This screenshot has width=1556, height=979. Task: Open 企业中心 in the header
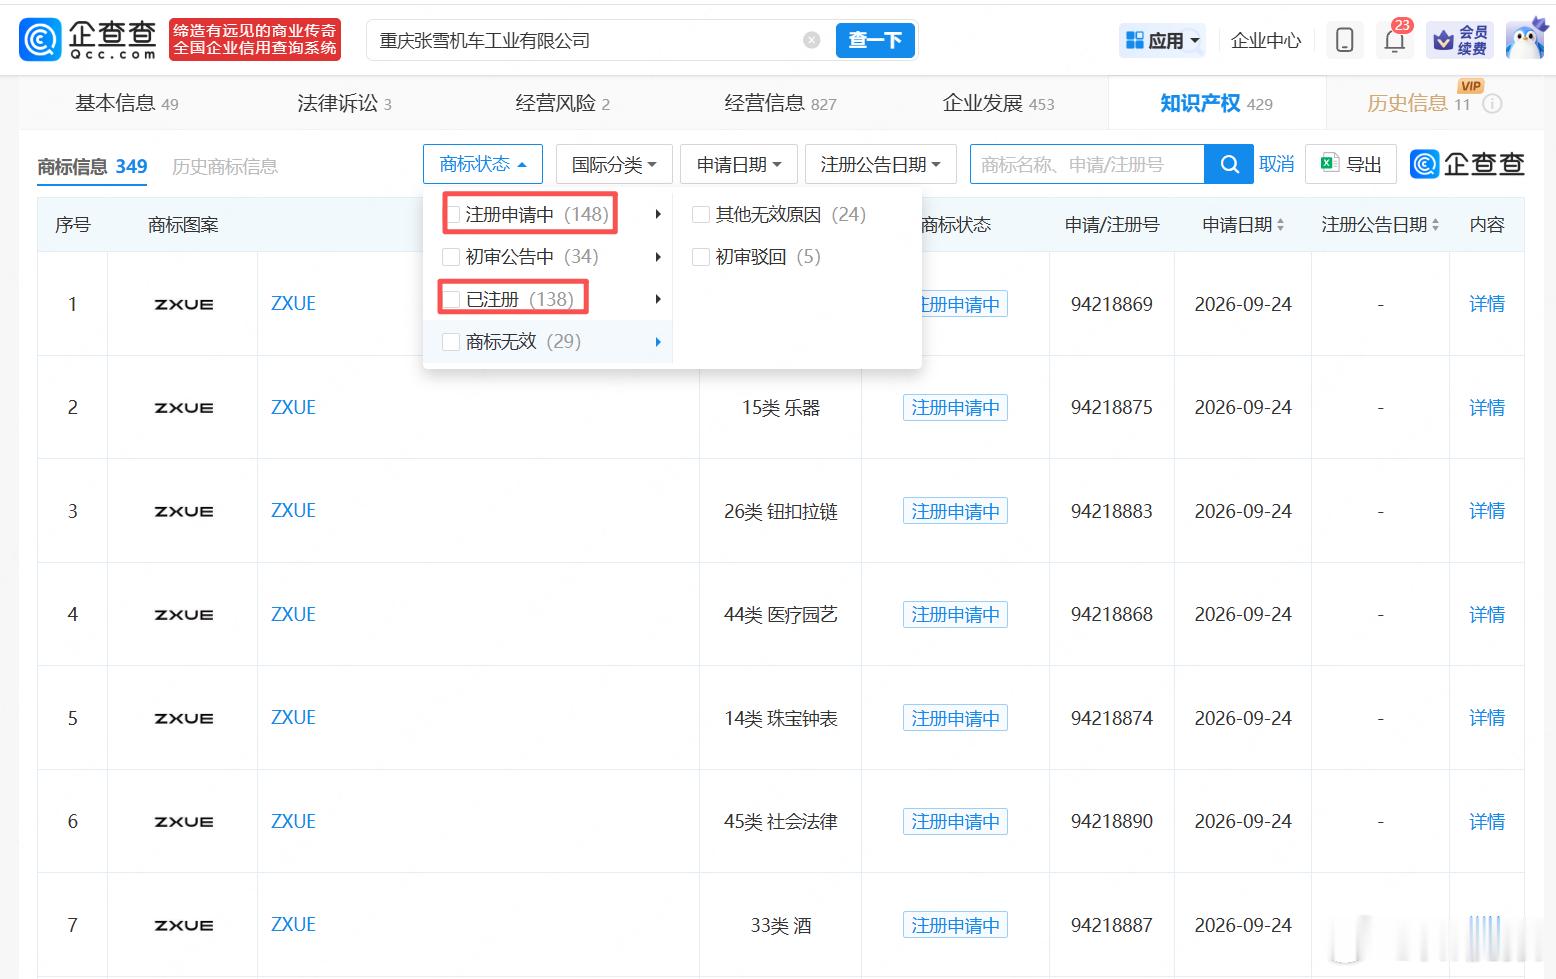click(x=1266, y=40)
